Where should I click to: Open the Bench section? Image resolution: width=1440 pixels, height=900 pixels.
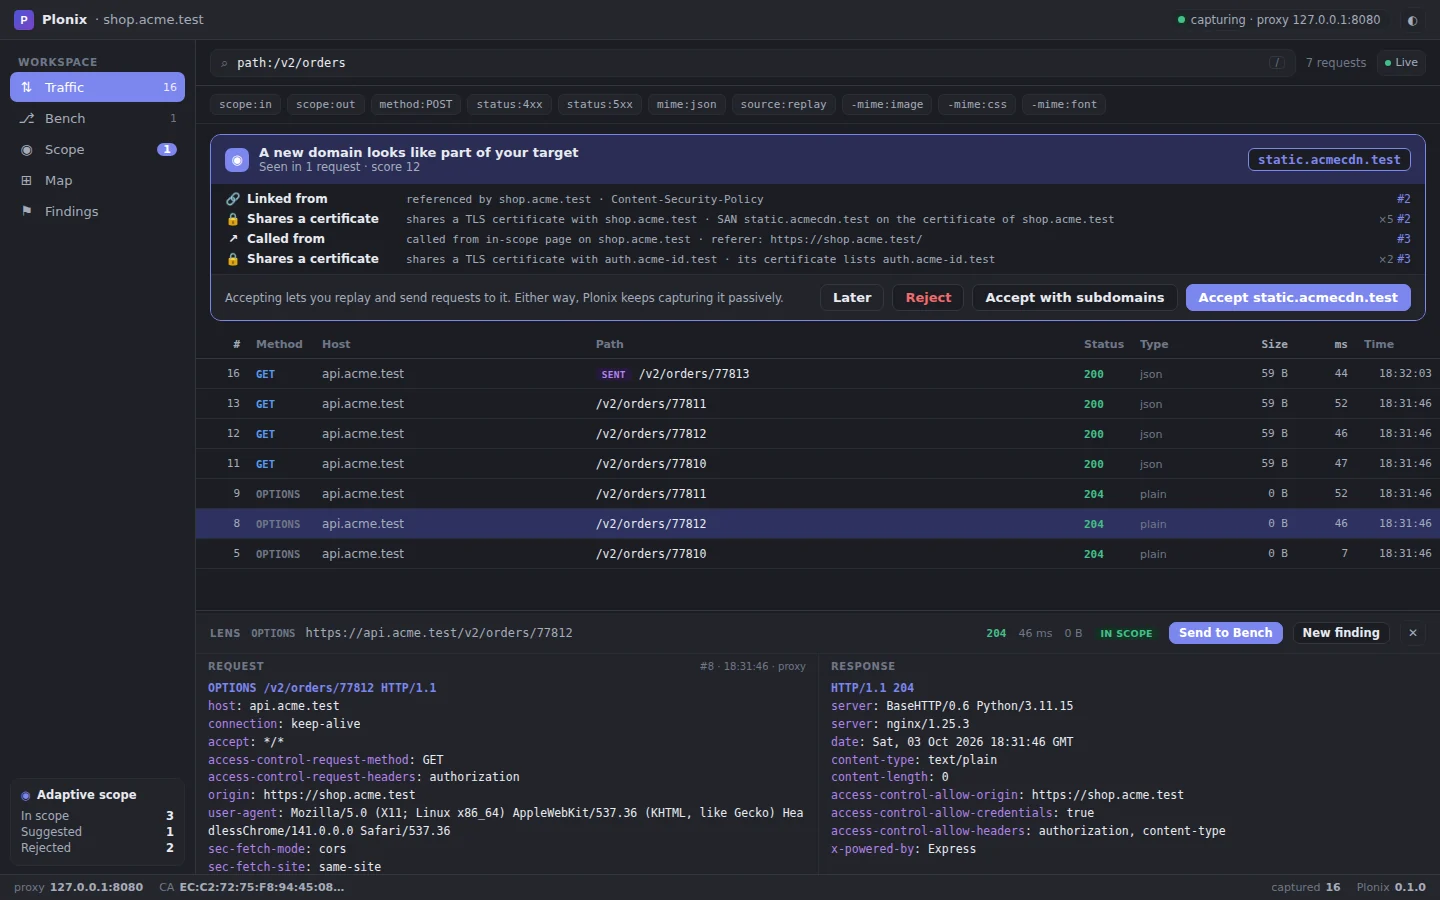click(97, 118)
